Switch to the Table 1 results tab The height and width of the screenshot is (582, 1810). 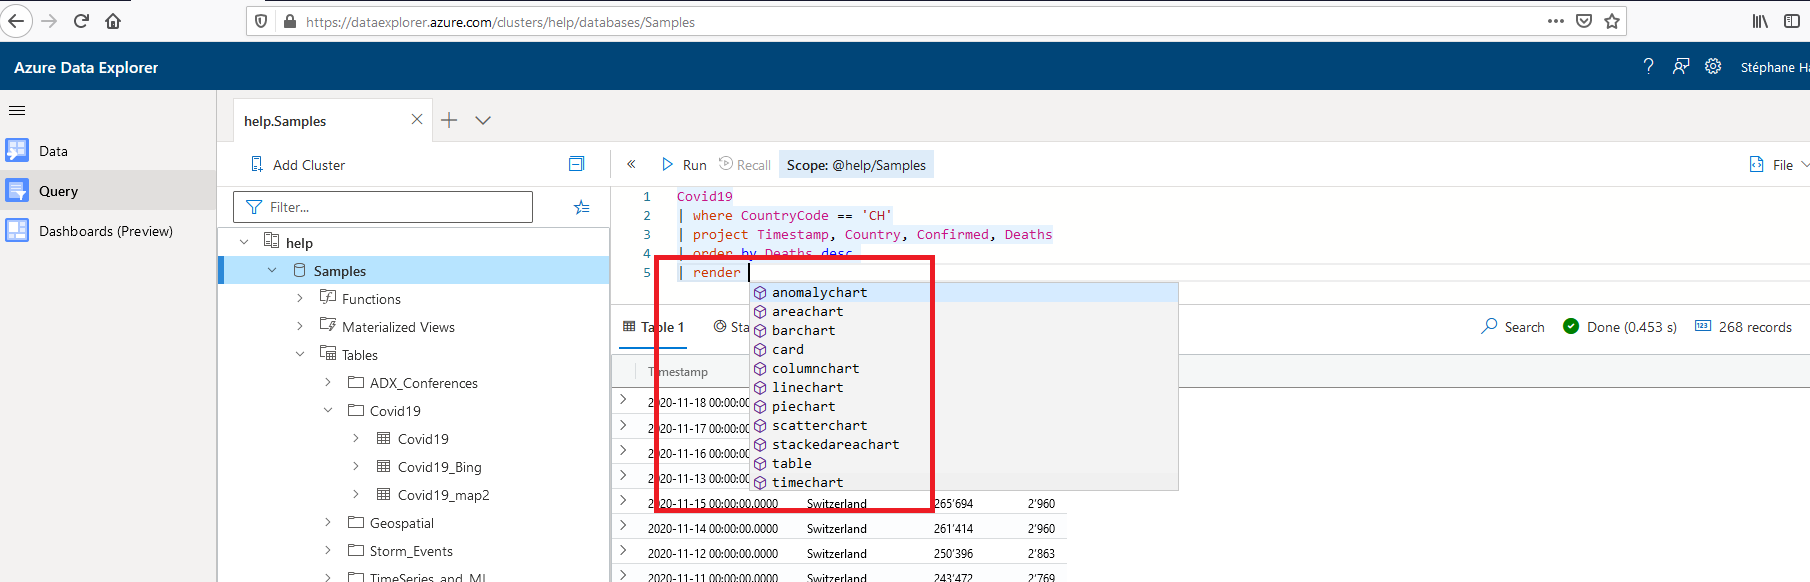pyautogui.click(x=653, y=327)
